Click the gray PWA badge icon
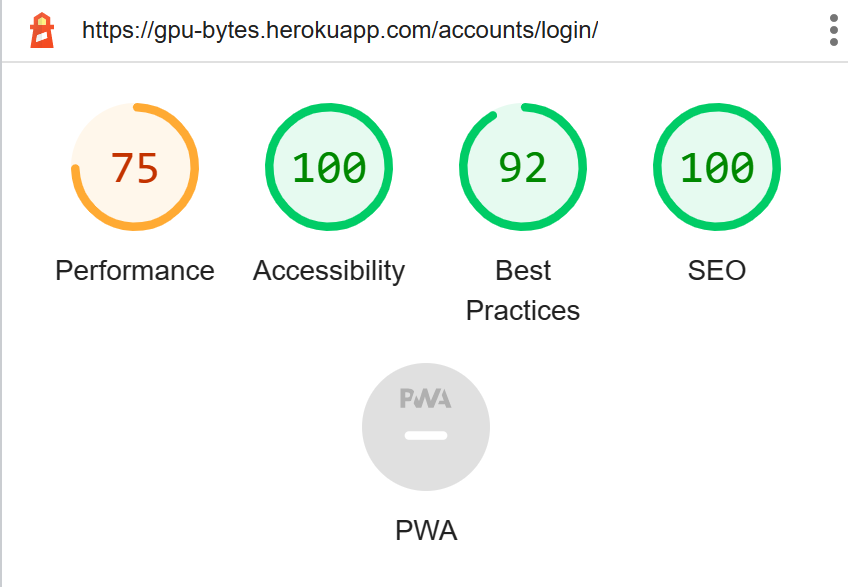The height and width of the screenshot is (587, 848). (x=426, y=427)
